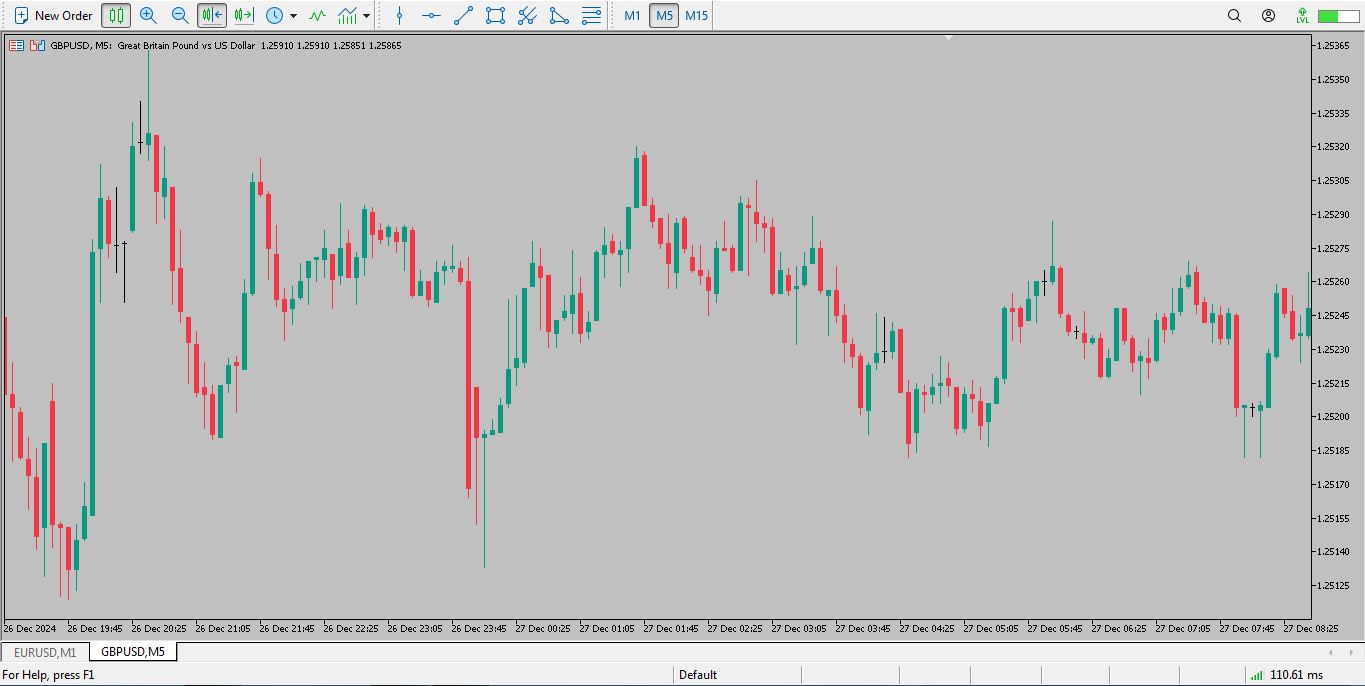Open the user account profile icon
1365x686 pixels.
[x=1268, y=15]
